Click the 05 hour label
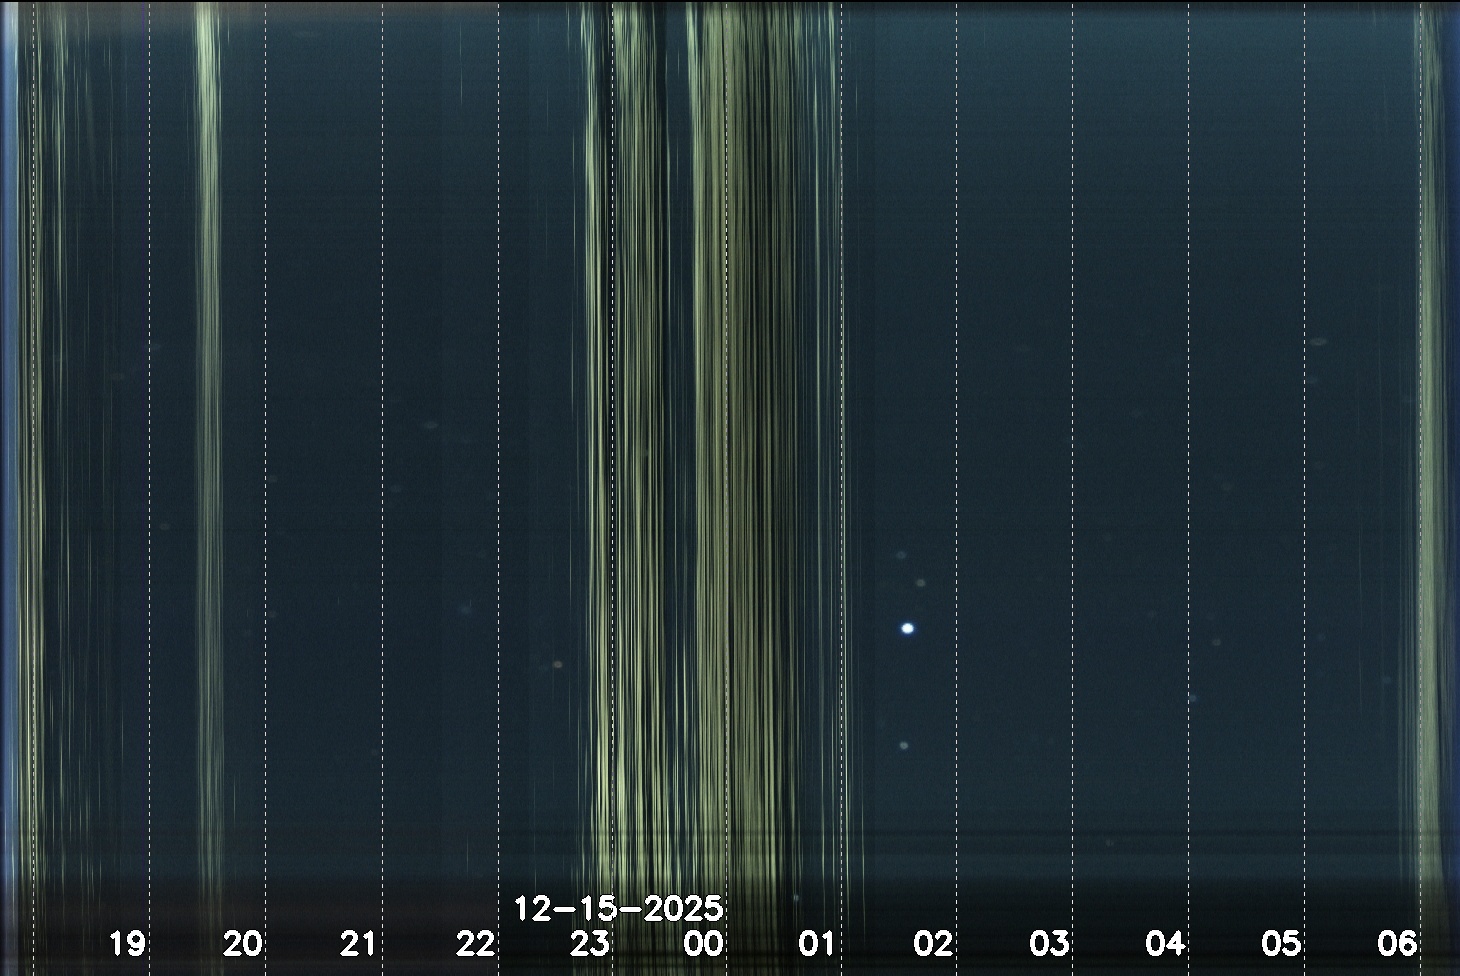 [x=1281, y=943]
